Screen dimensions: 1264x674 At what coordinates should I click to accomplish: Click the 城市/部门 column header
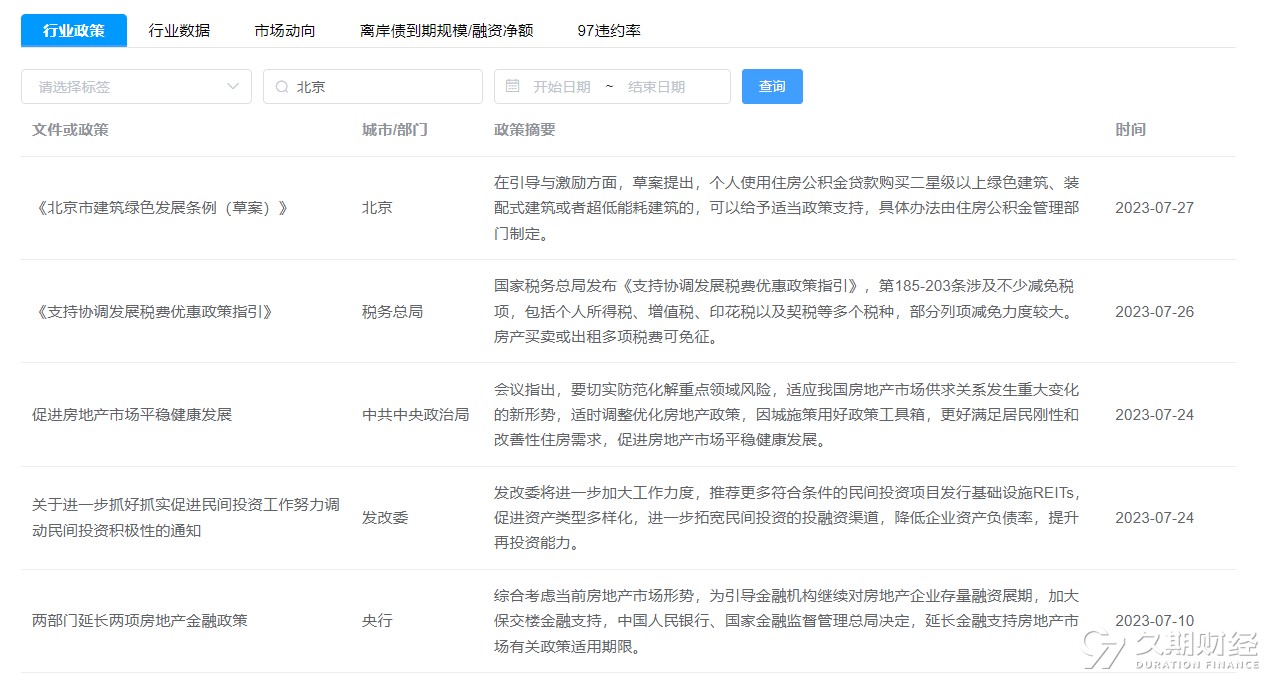[394, 130]
